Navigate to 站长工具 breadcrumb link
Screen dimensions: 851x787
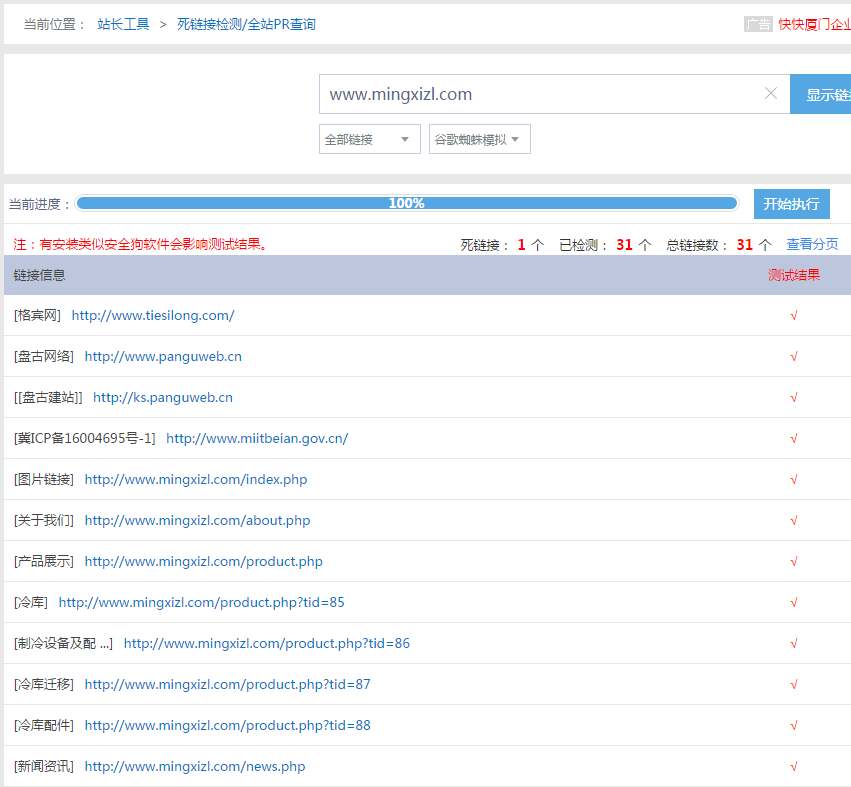pos(122,23)
